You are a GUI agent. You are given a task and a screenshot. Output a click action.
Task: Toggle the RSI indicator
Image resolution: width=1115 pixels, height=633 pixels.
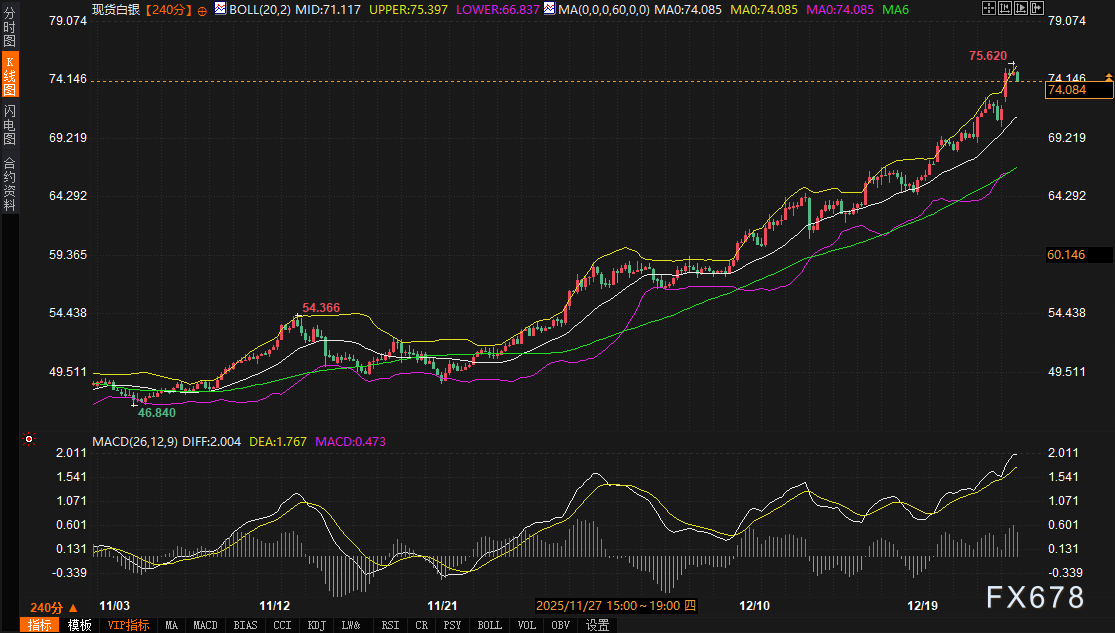pyautogui.click(x=388, y=626)
